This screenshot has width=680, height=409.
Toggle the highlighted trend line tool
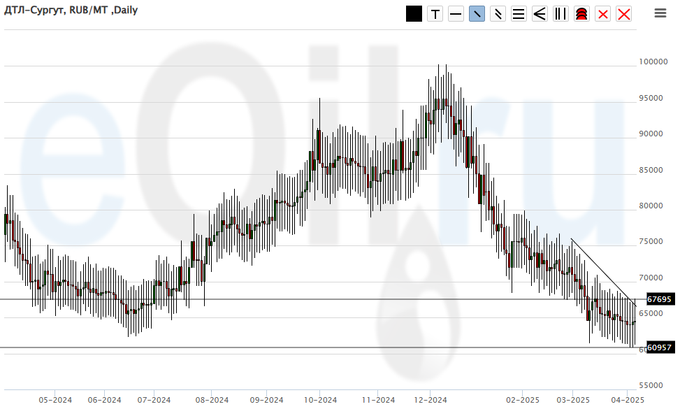477,13
